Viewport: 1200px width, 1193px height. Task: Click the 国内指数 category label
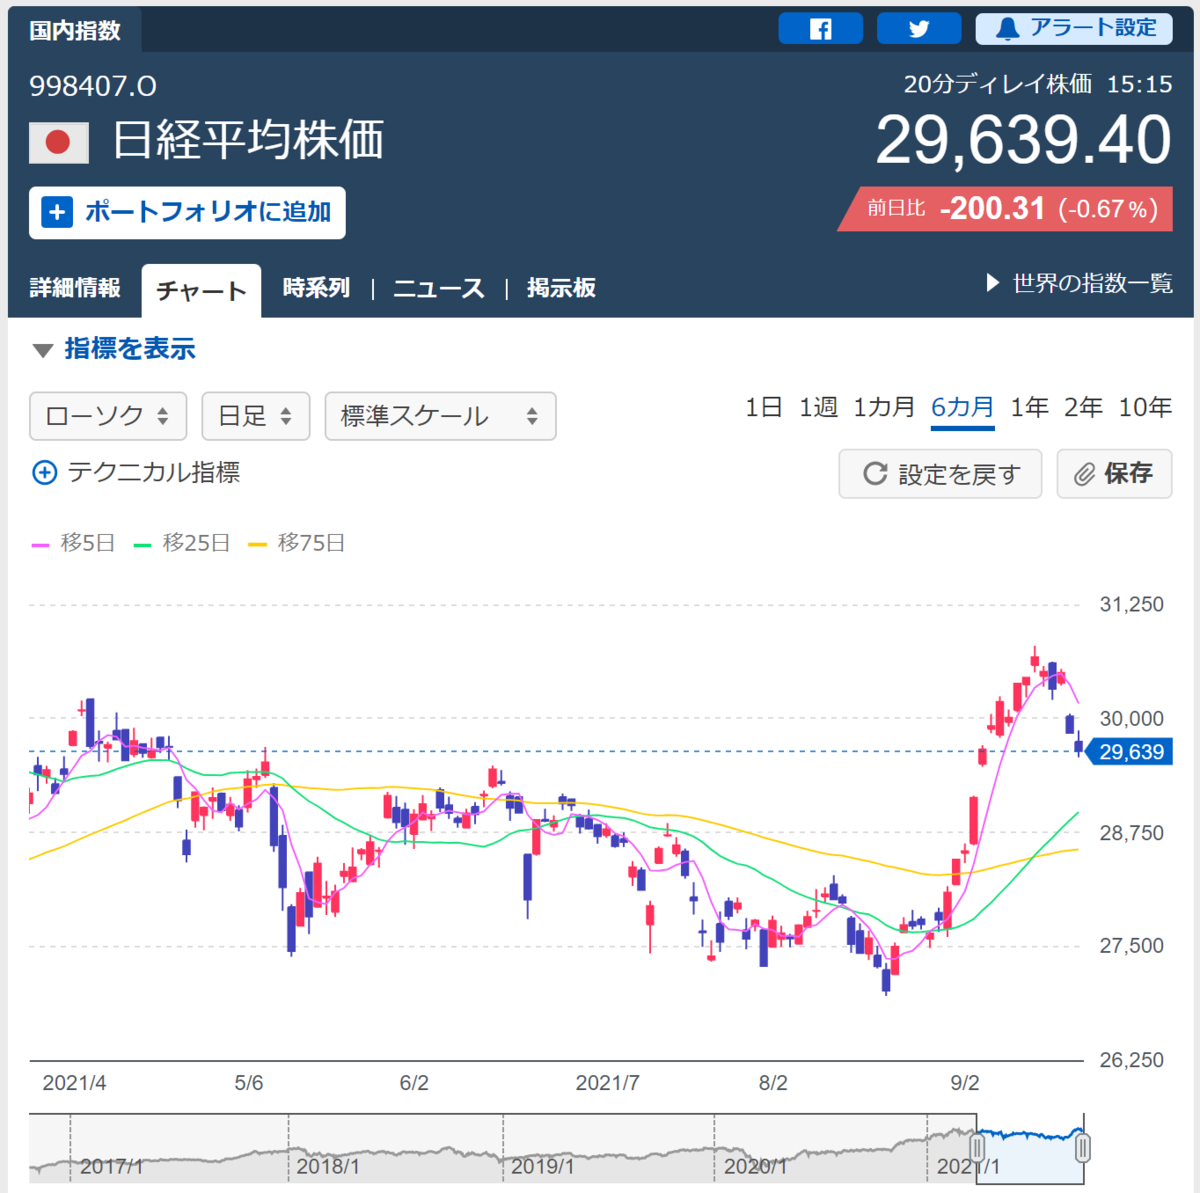(x=75, y=30)
